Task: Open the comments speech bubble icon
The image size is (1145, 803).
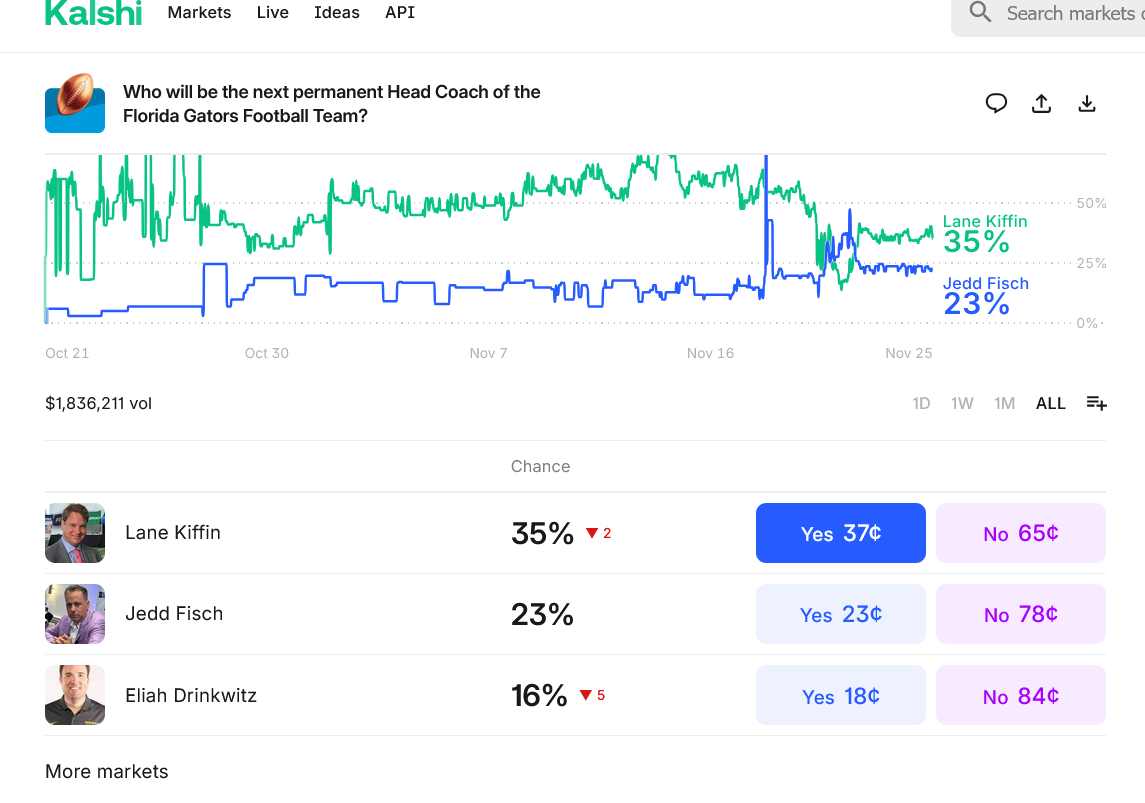Action: (x=996, y=103)
